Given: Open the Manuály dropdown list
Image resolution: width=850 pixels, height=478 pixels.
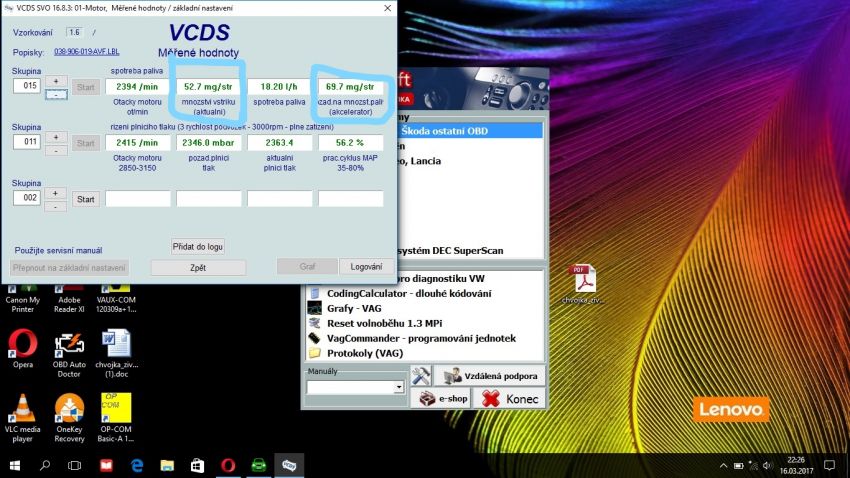Looking at the screenshot, I should (x=399, y=387).
